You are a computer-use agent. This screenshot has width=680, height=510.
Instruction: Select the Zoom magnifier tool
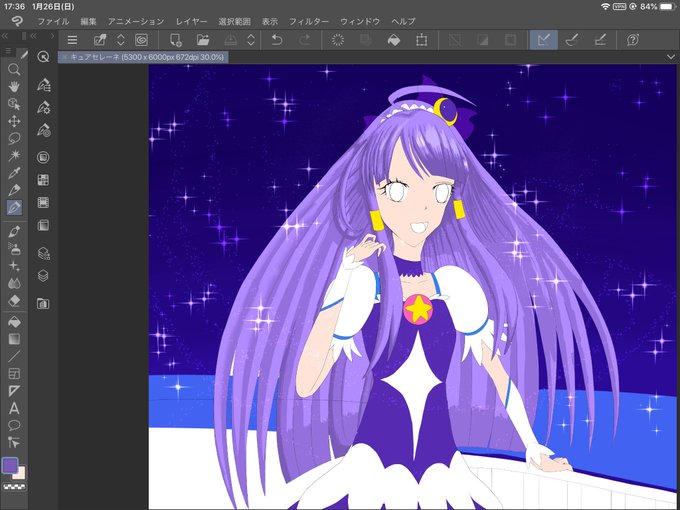pos(14,69)
